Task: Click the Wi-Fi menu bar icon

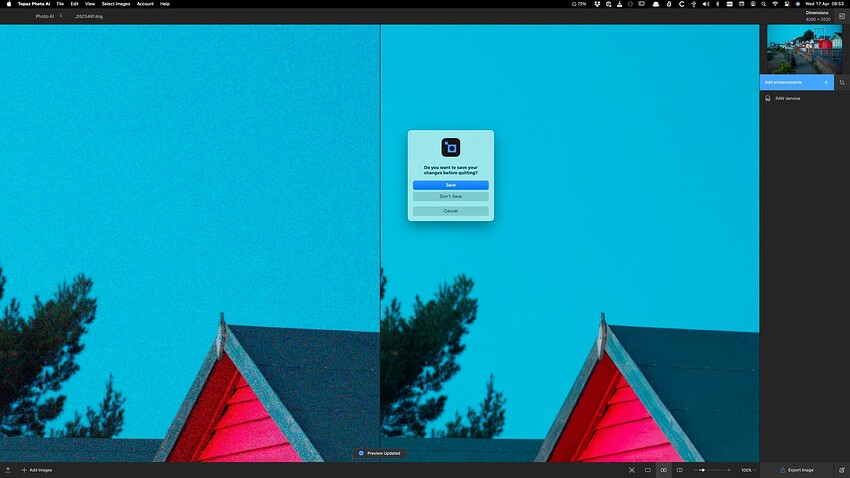Action: tap(775, 4)
